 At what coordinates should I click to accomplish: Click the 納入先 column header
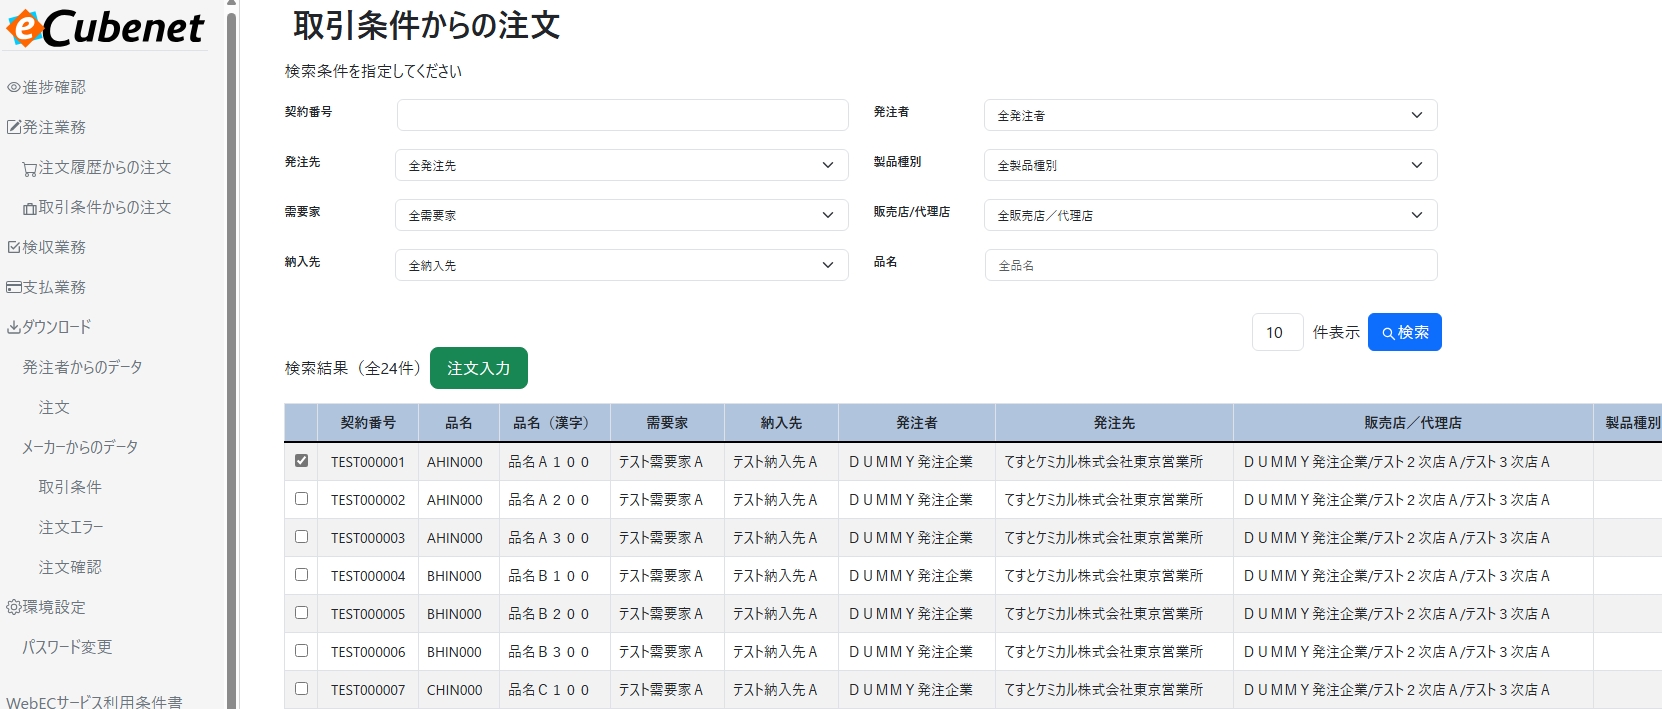(781, 423)
